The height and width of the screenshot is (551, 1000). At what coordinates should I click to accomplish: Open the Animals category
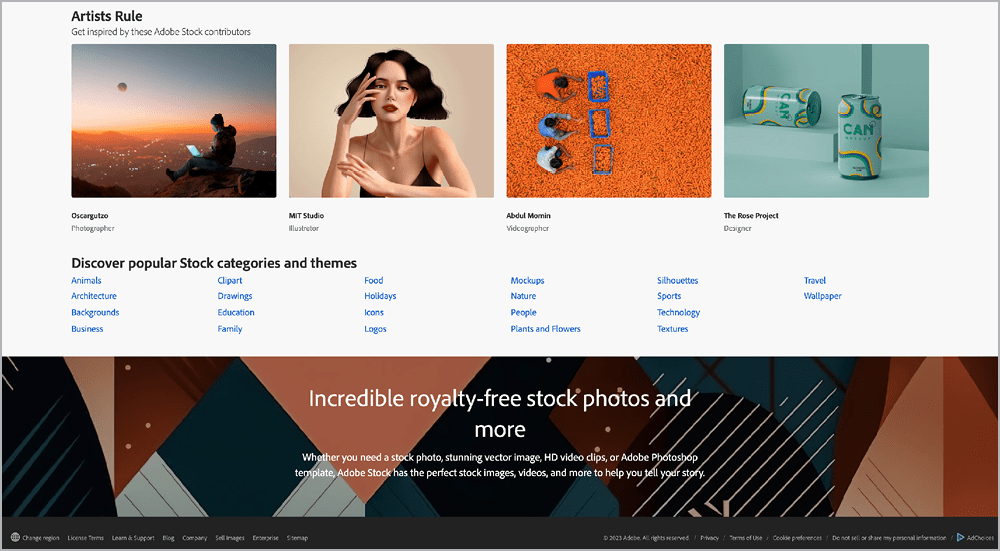point(86,281)
